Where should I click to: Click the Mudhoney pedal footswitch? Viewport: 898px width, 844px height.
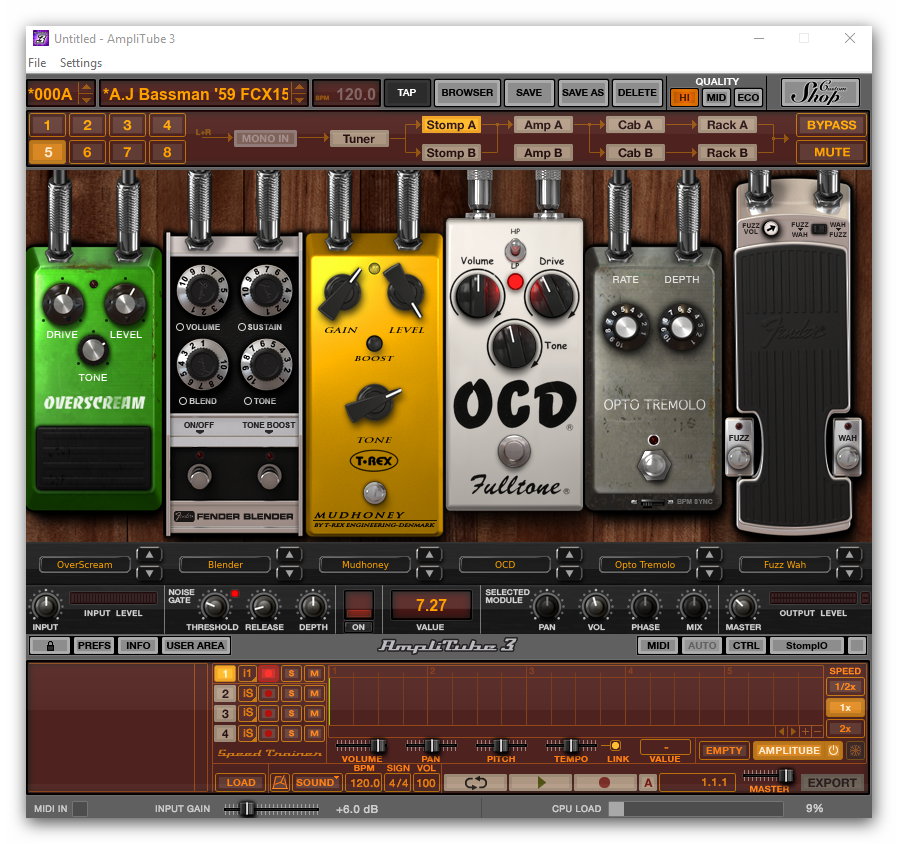[375, 492]
